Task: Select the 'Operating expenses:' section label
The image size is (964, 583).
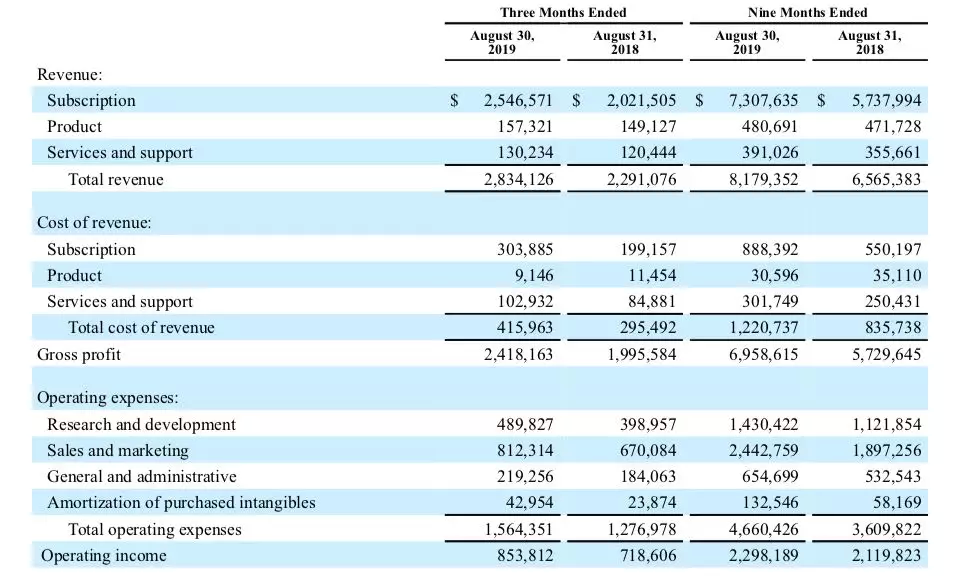Action: [x=108, y=398]
